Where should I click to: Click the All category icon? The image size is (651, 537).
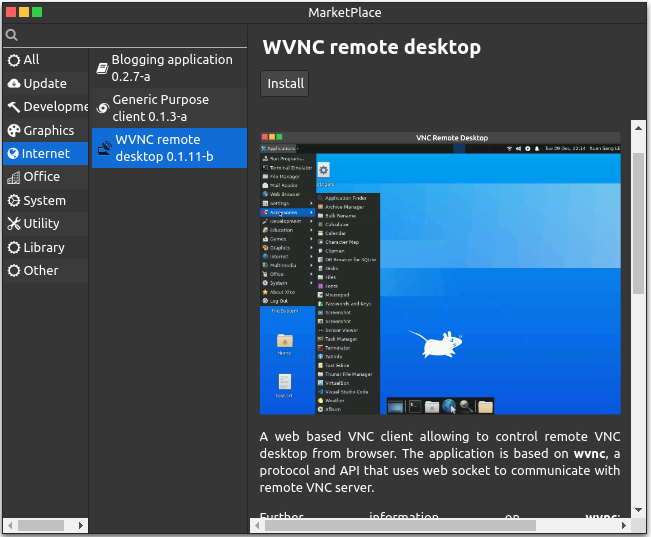pyautogui.click(x=14, y=60)
